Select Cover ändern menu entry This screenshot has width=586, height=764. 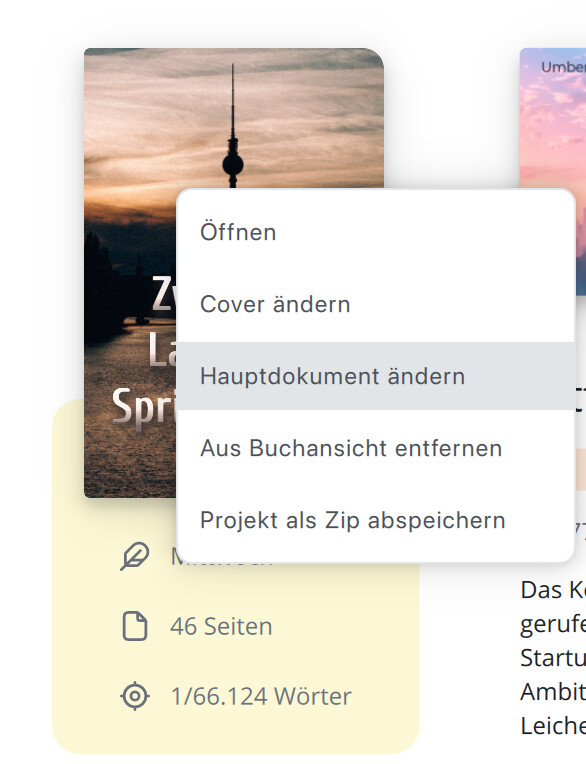pos(376,305)
